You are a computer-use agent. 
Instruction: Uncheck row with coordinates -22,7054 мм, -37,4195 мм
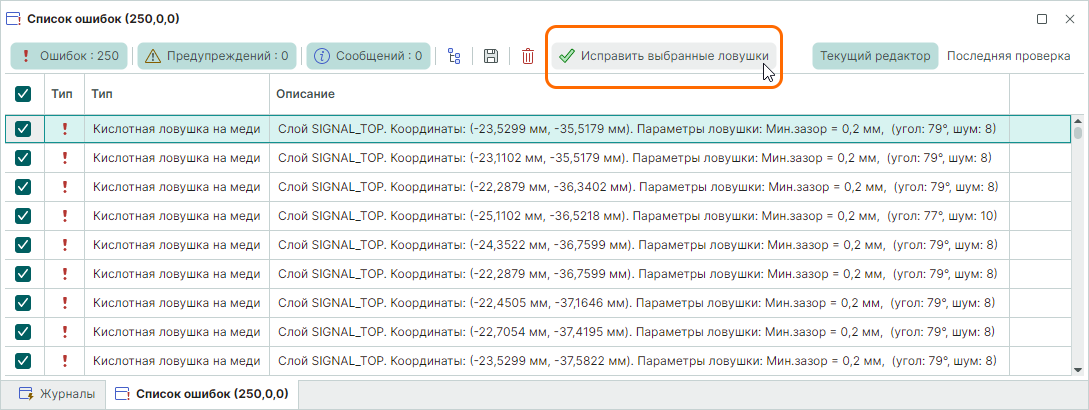coord(23,331)
